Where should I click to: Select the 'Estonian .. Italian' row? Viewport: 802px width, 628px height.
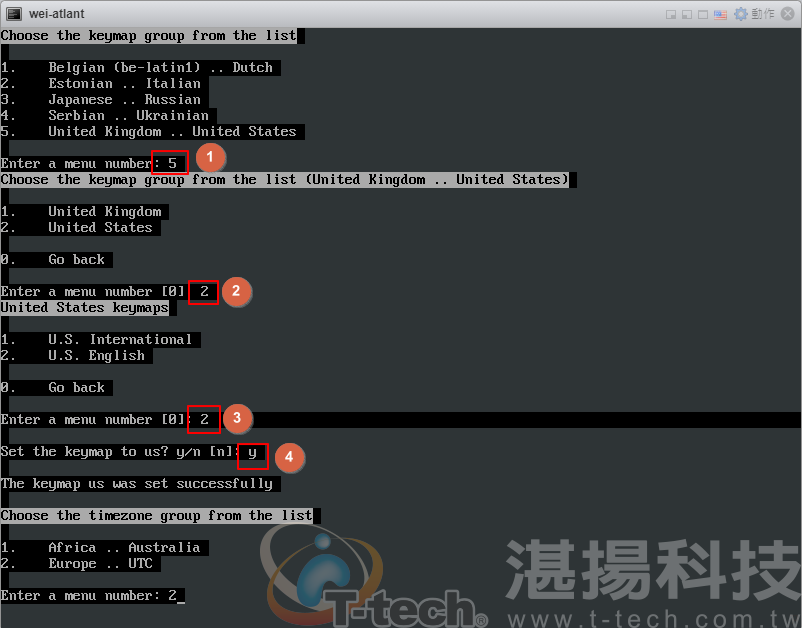[104, 83]
